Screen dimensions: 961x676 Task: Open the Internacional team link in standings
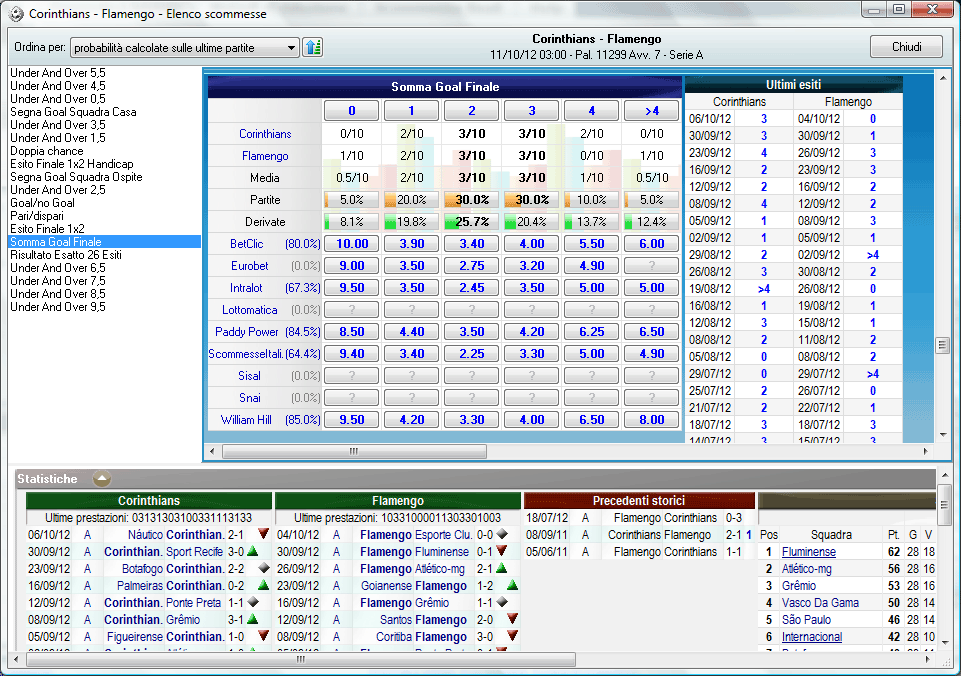(x=811, y=637)
